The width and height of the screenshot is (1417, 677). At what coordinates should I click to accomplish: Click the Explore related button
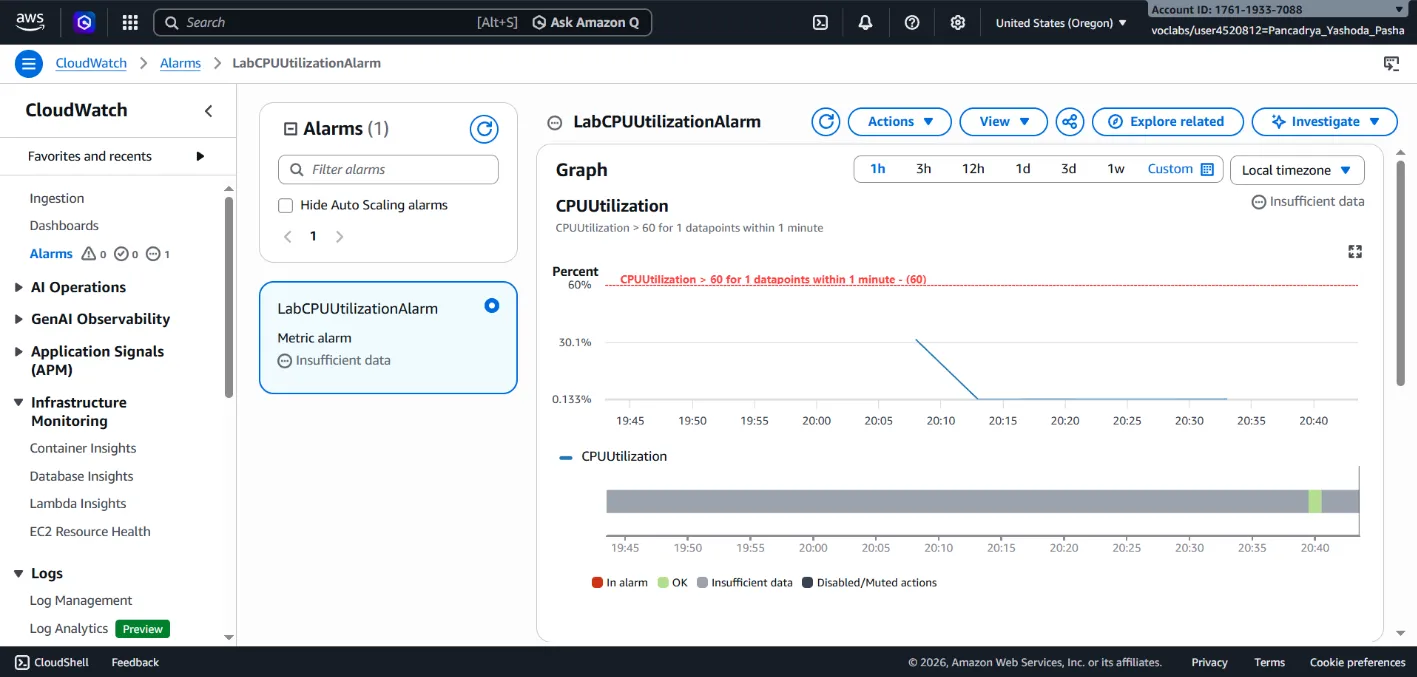click(1168, 122)
